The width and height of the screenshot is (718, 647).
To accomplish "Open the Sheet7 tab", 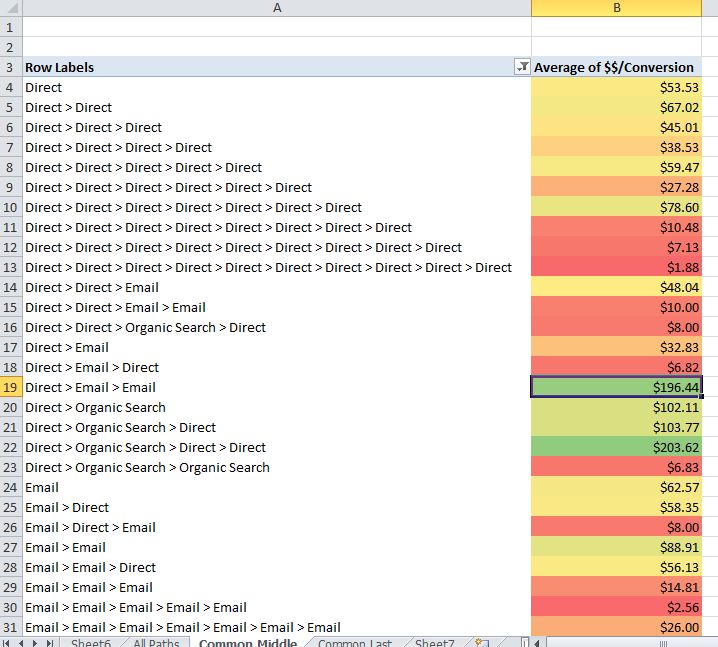I will tap(434, 642).
